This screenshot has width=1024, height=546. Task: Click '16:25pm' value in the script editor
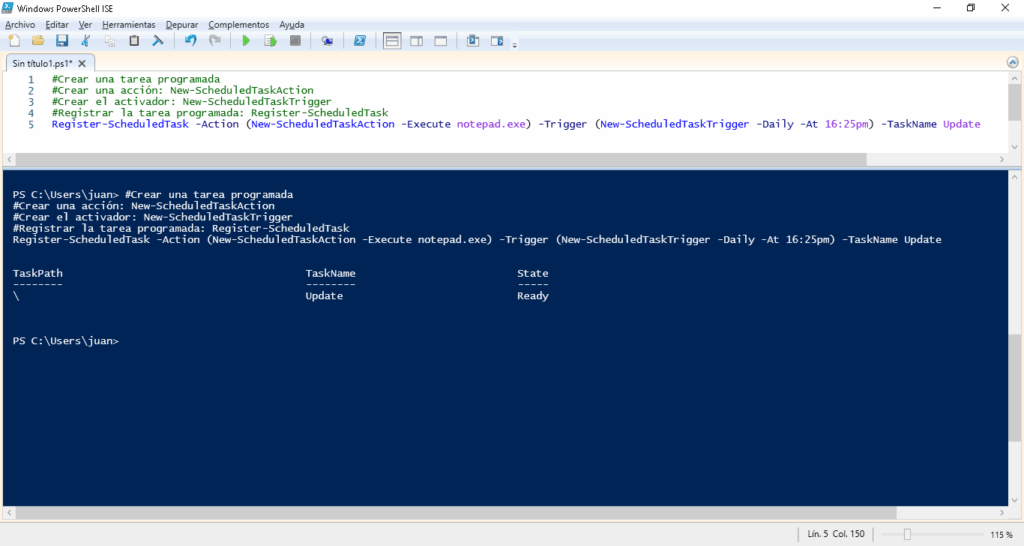(x=846, y=124)
